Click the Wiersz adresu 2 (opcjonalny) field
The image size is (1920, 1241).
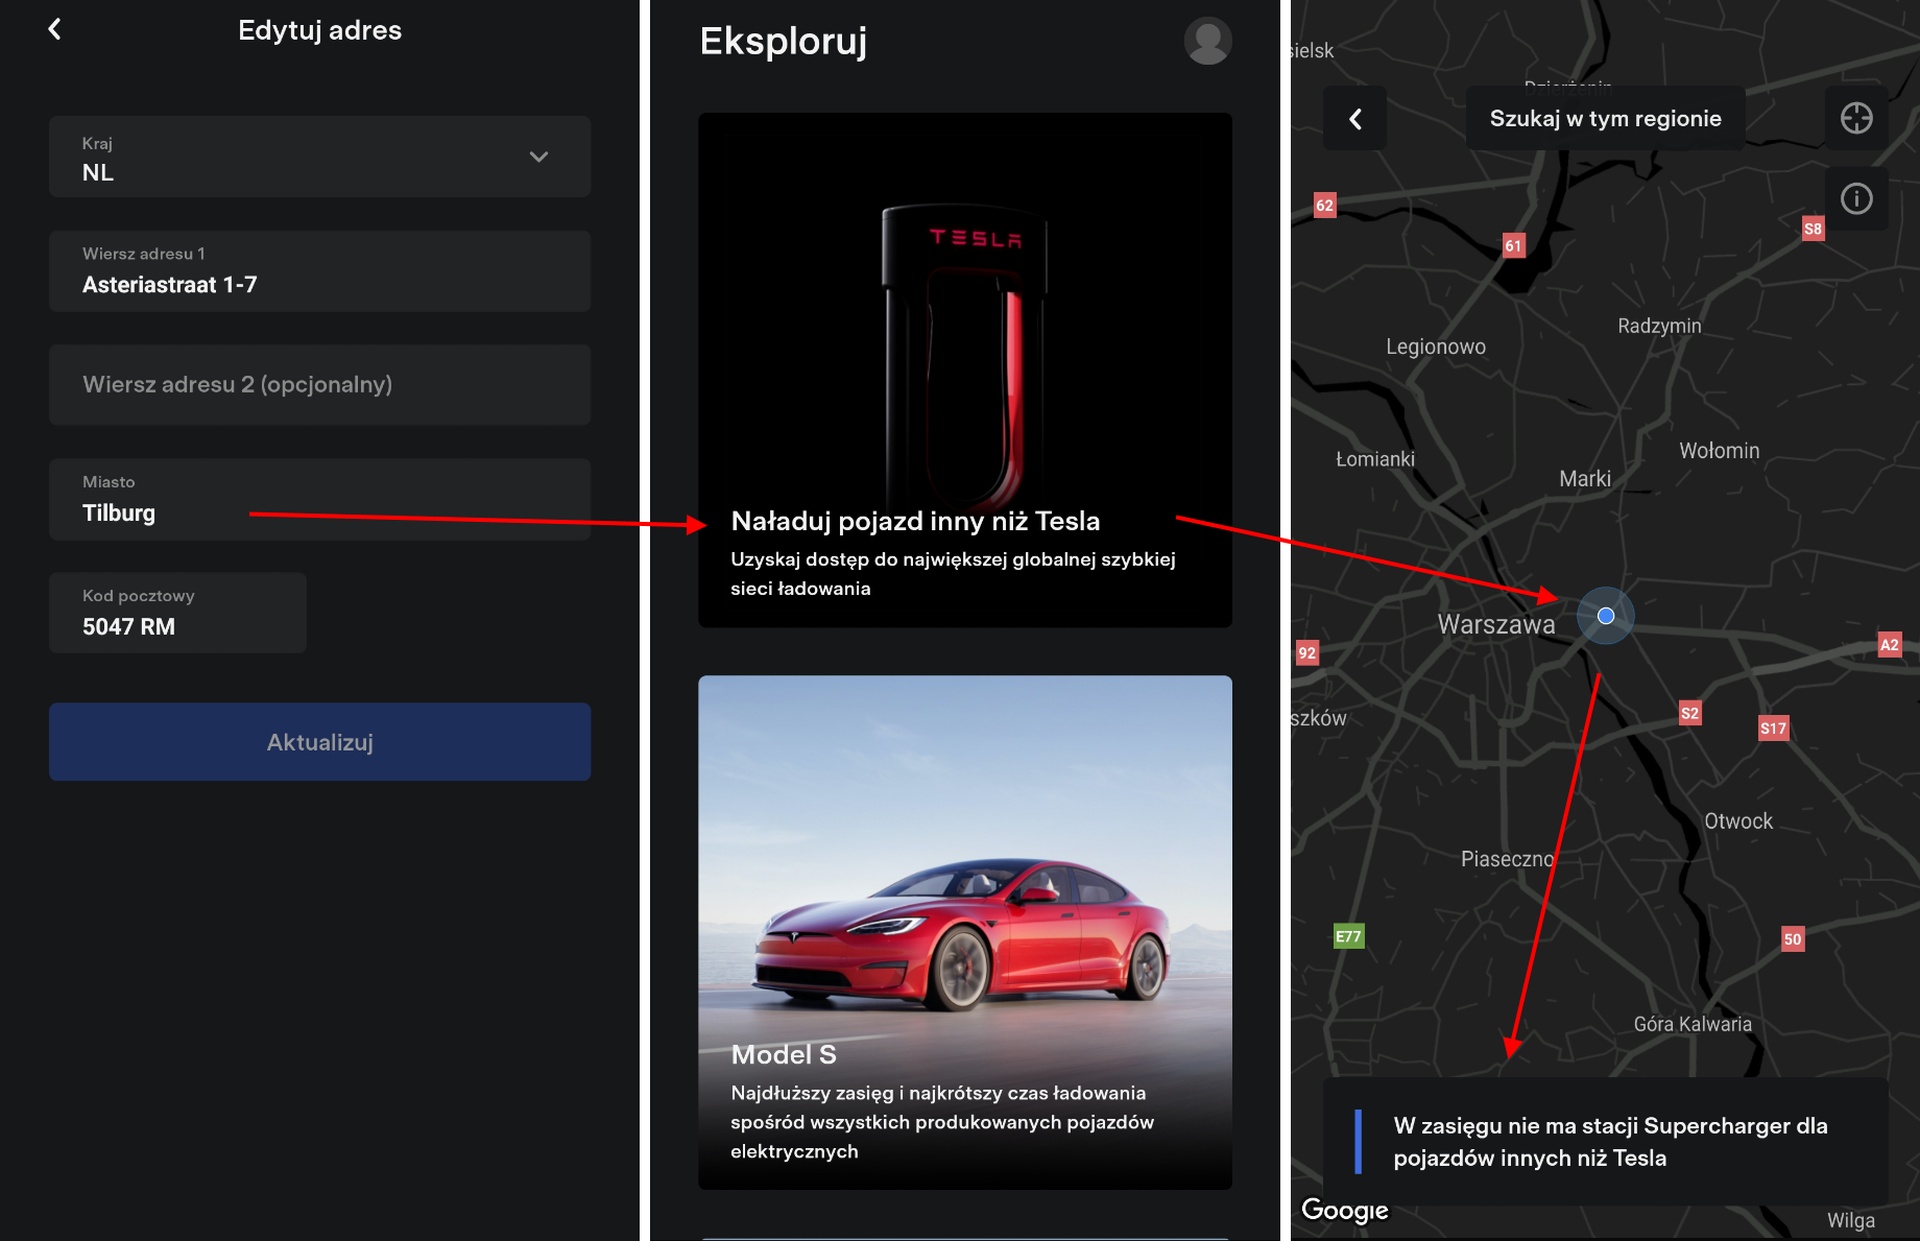coord(320,385)
